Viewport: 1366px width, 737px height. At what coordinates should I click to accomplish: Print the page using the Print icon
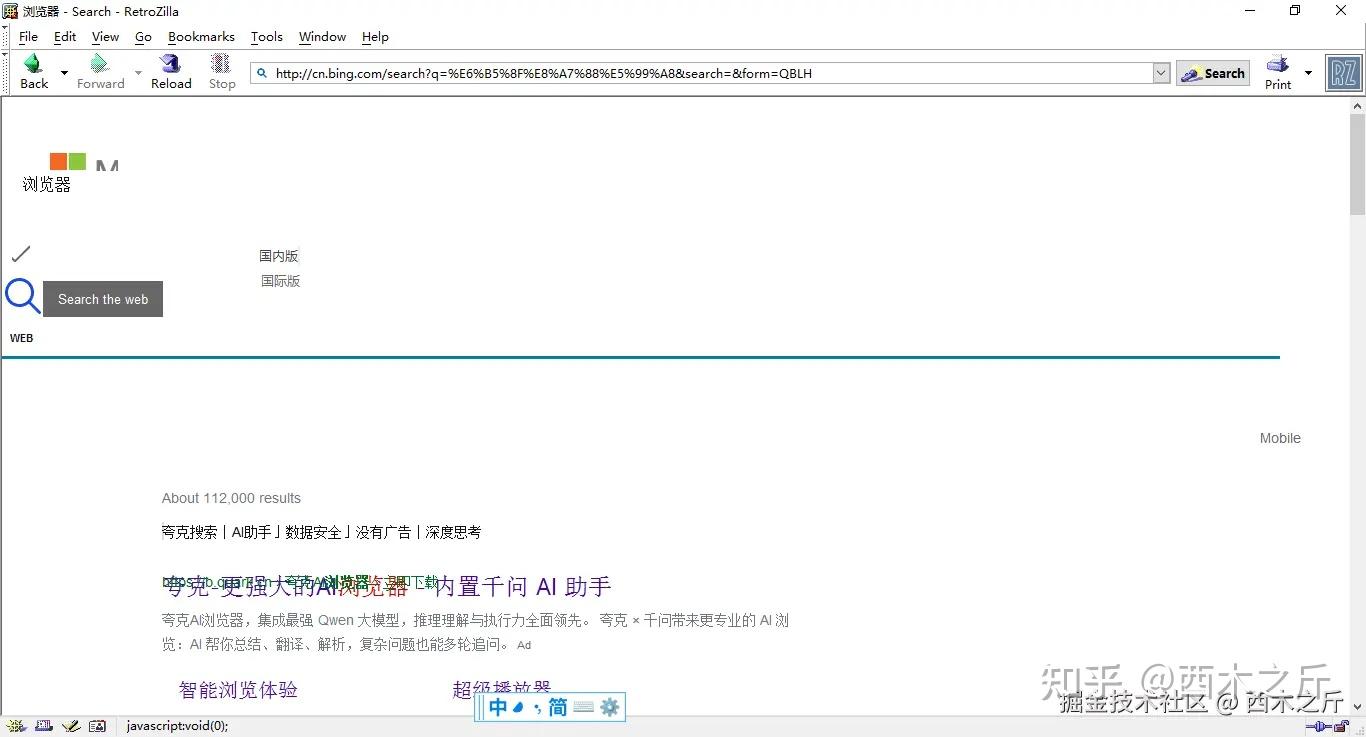click(1278, 72)
